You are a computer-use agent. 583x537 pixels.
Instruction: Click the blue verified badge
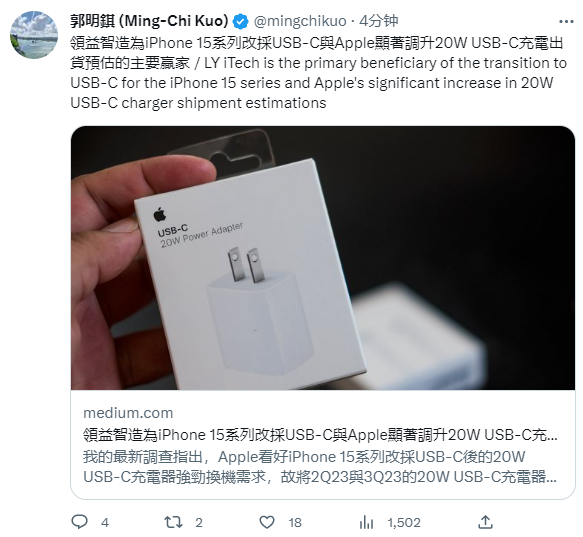241,22
